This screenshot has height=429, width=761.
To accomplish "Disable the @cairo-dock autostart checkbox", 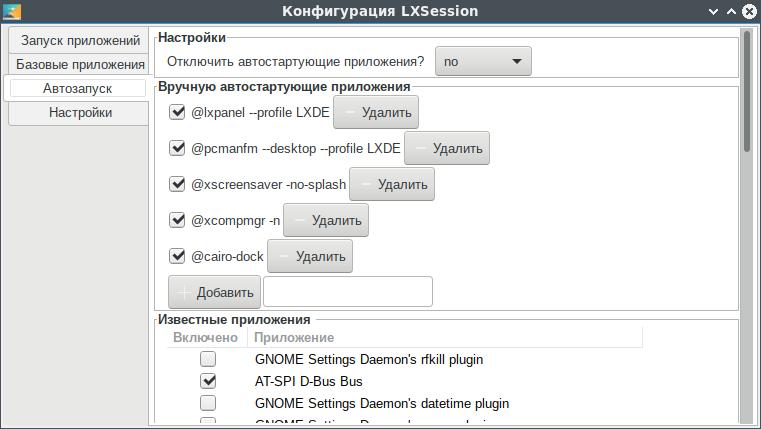I will pos(178,257).
